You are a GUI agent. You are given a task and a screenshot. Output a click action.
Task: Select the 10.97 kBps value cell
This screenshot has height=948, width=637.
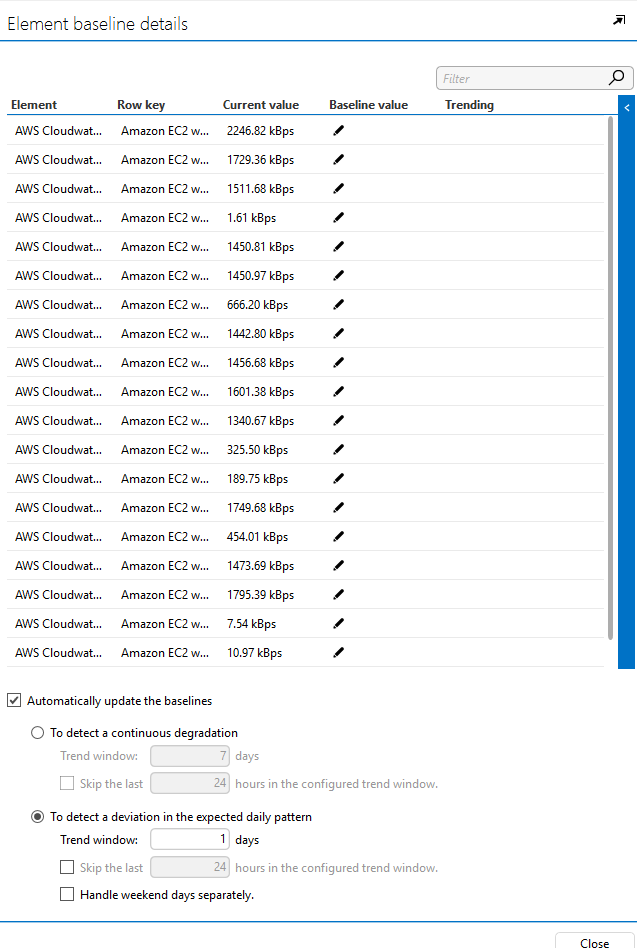[254, 653]
